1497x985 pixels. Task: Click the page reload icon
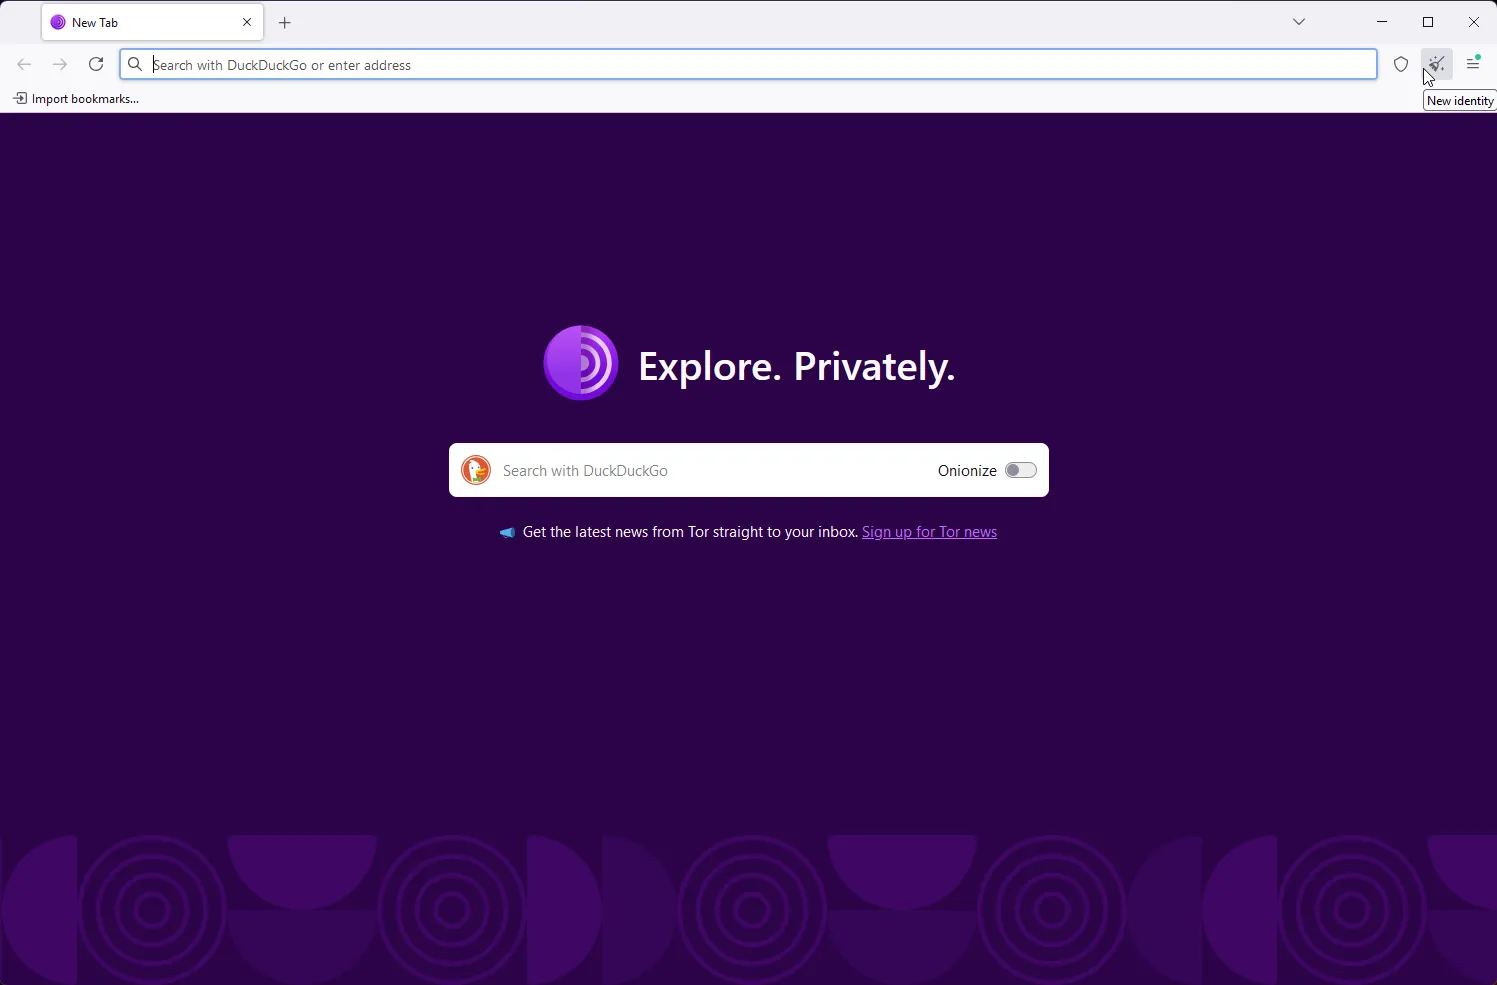[96, 64]
